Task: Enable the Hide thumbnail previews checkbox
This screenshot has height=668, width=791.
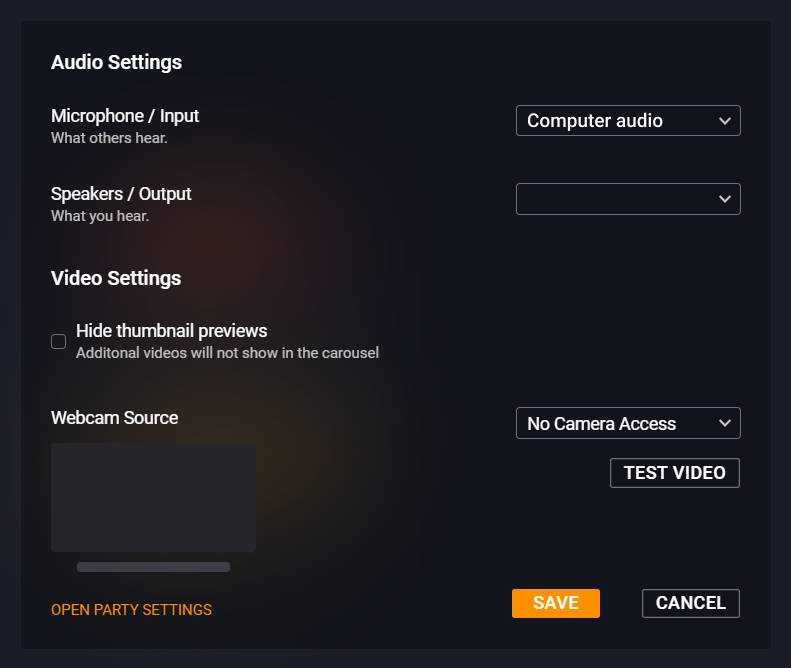Action: [x=59, y=342]
